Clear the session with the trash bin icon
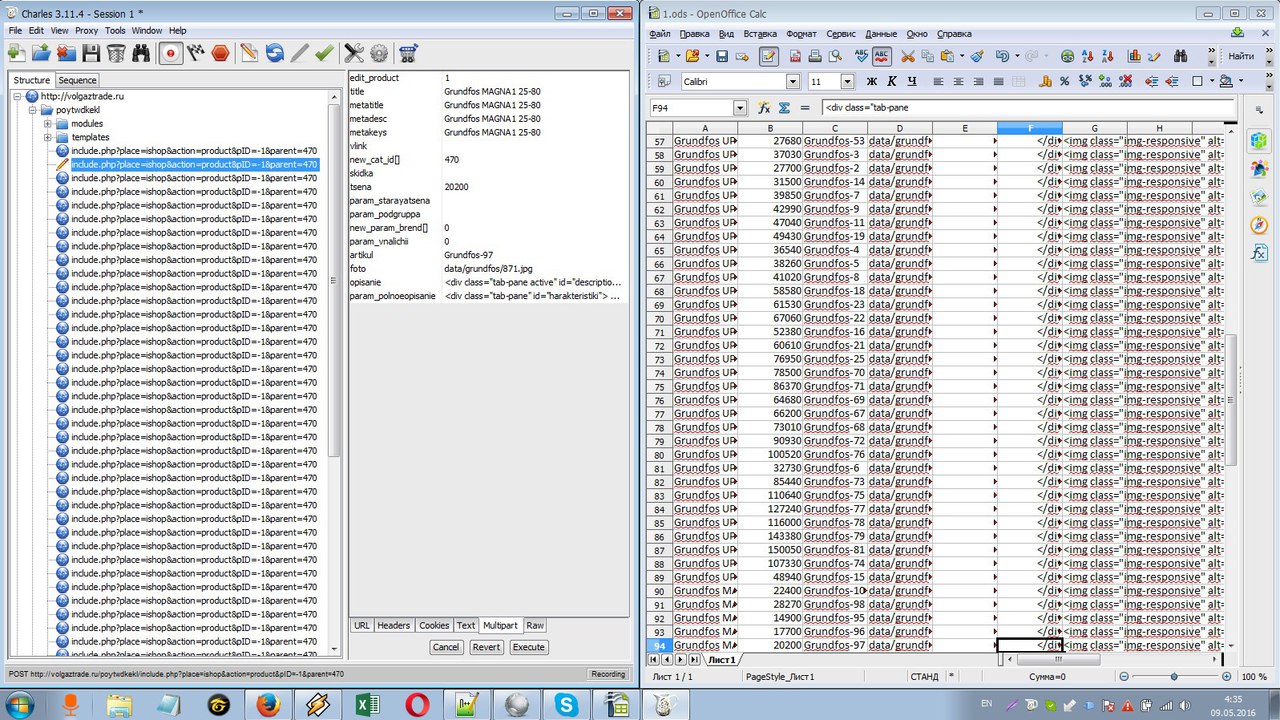The width and height of the screenshot is (1280, 720). click(x=116, y=53)
